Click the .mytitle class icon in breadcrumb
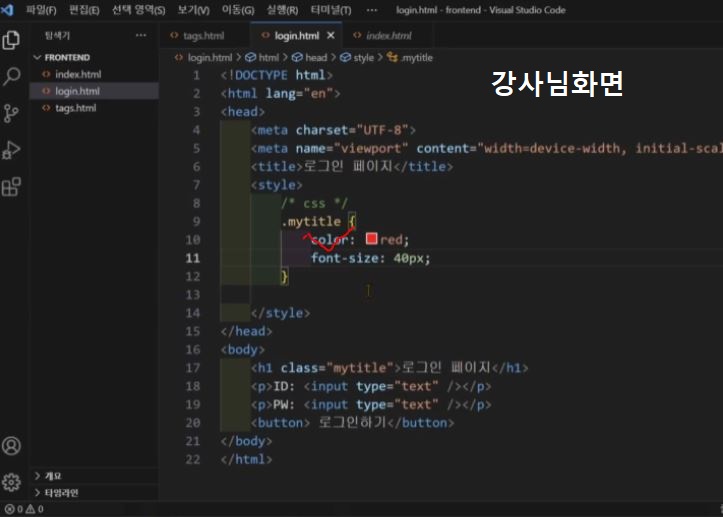Screen dimensions: 723x517 point(392,57)
